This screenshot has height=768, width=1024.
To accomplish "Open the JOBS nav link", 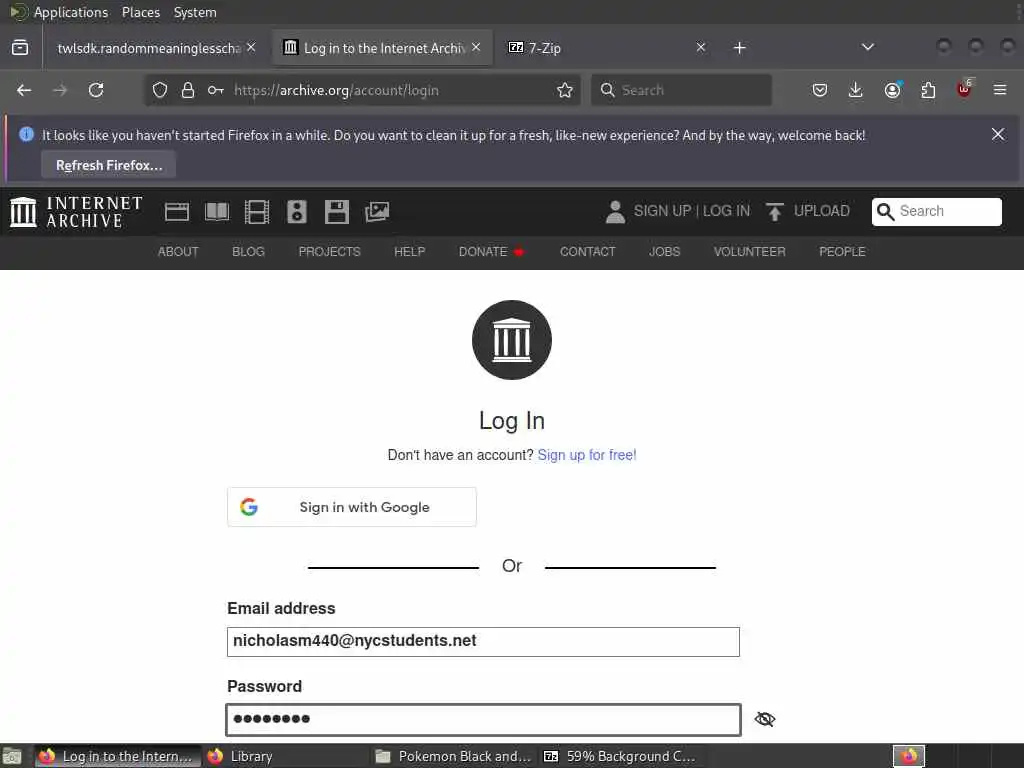I will (x=664, y=252).
